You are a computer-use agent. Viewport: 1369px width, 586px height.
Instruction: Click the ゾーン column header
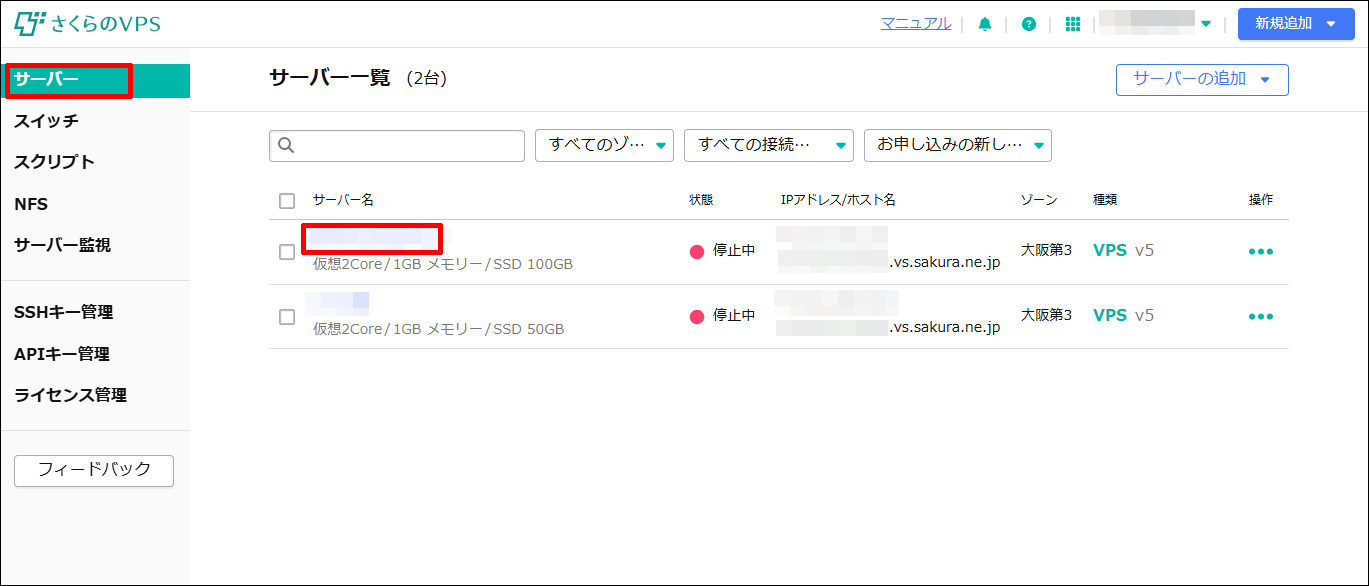[1039, 200]
